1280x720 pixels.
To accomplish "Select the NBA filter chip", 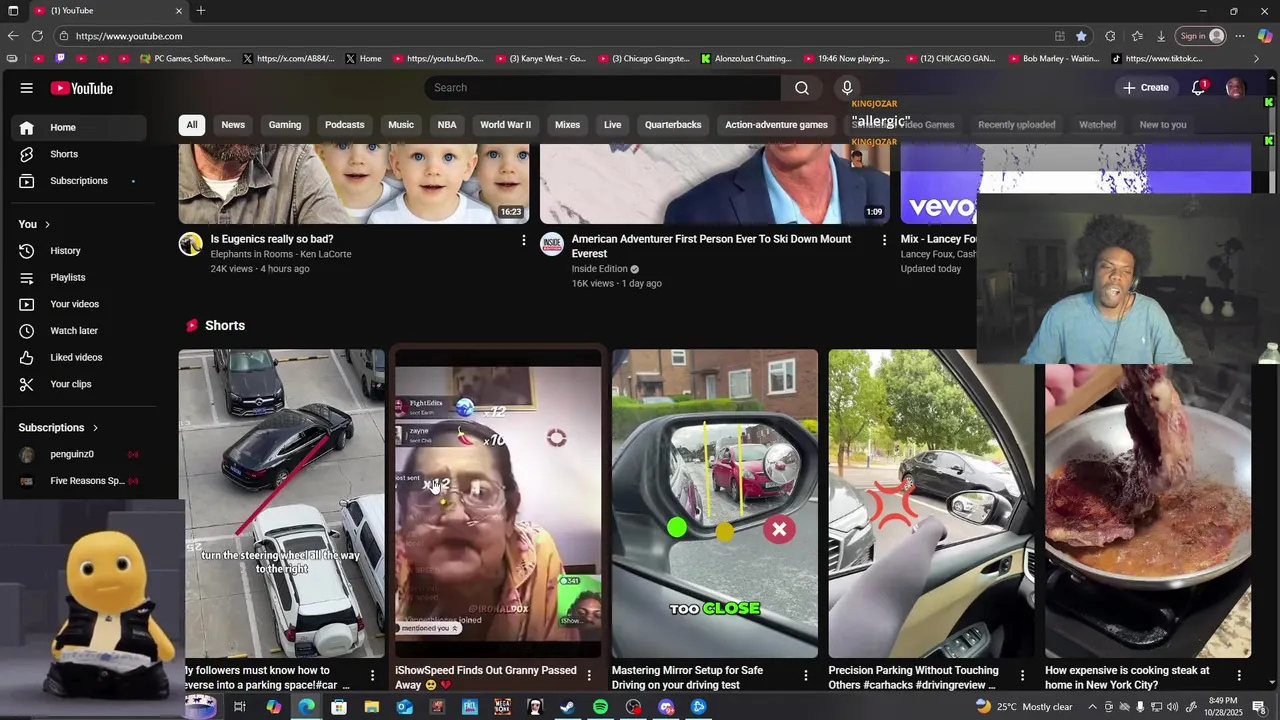I will pyautogui.click(x=447, y=125).
